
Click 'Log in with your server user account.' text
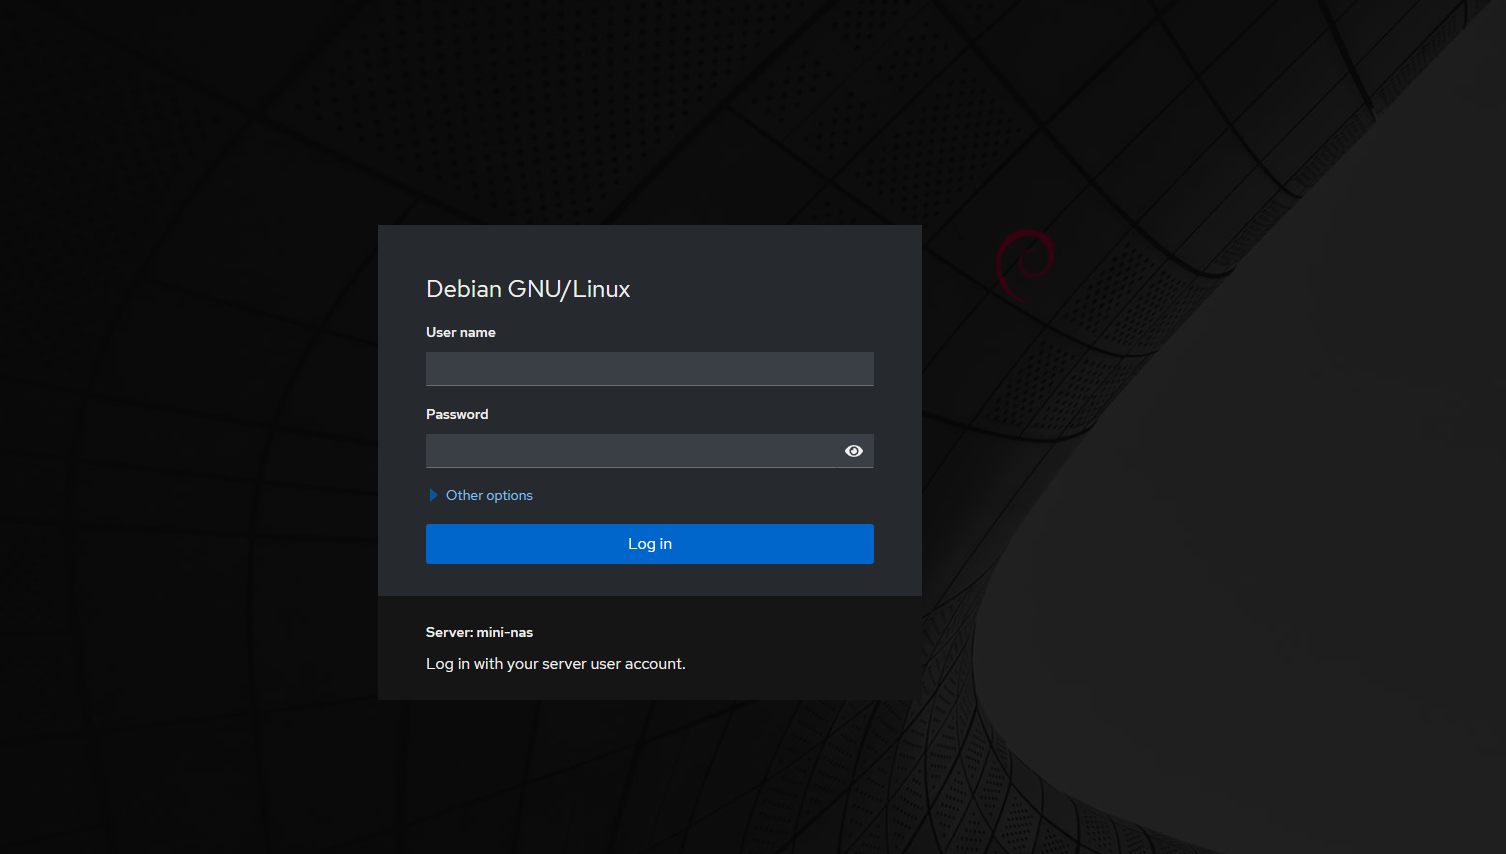pyautogui.click(x=556, y=664)
